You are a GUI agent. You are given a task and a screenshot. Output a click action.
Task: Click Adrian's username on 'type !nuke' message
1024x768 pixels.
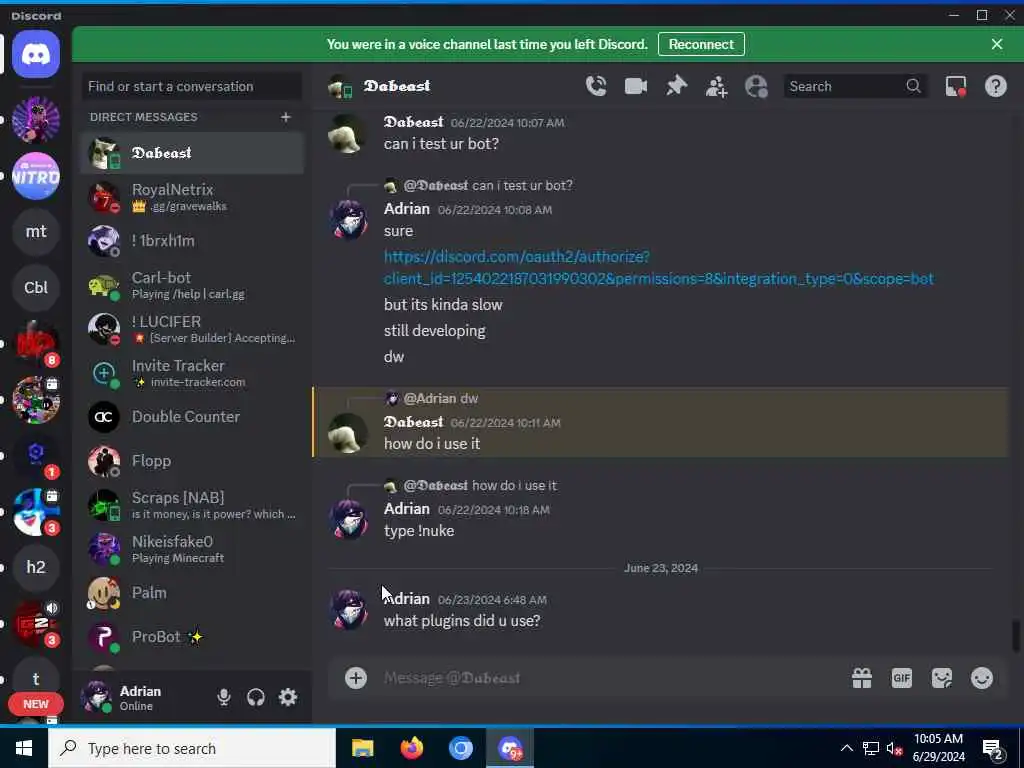tap(407, 509)
